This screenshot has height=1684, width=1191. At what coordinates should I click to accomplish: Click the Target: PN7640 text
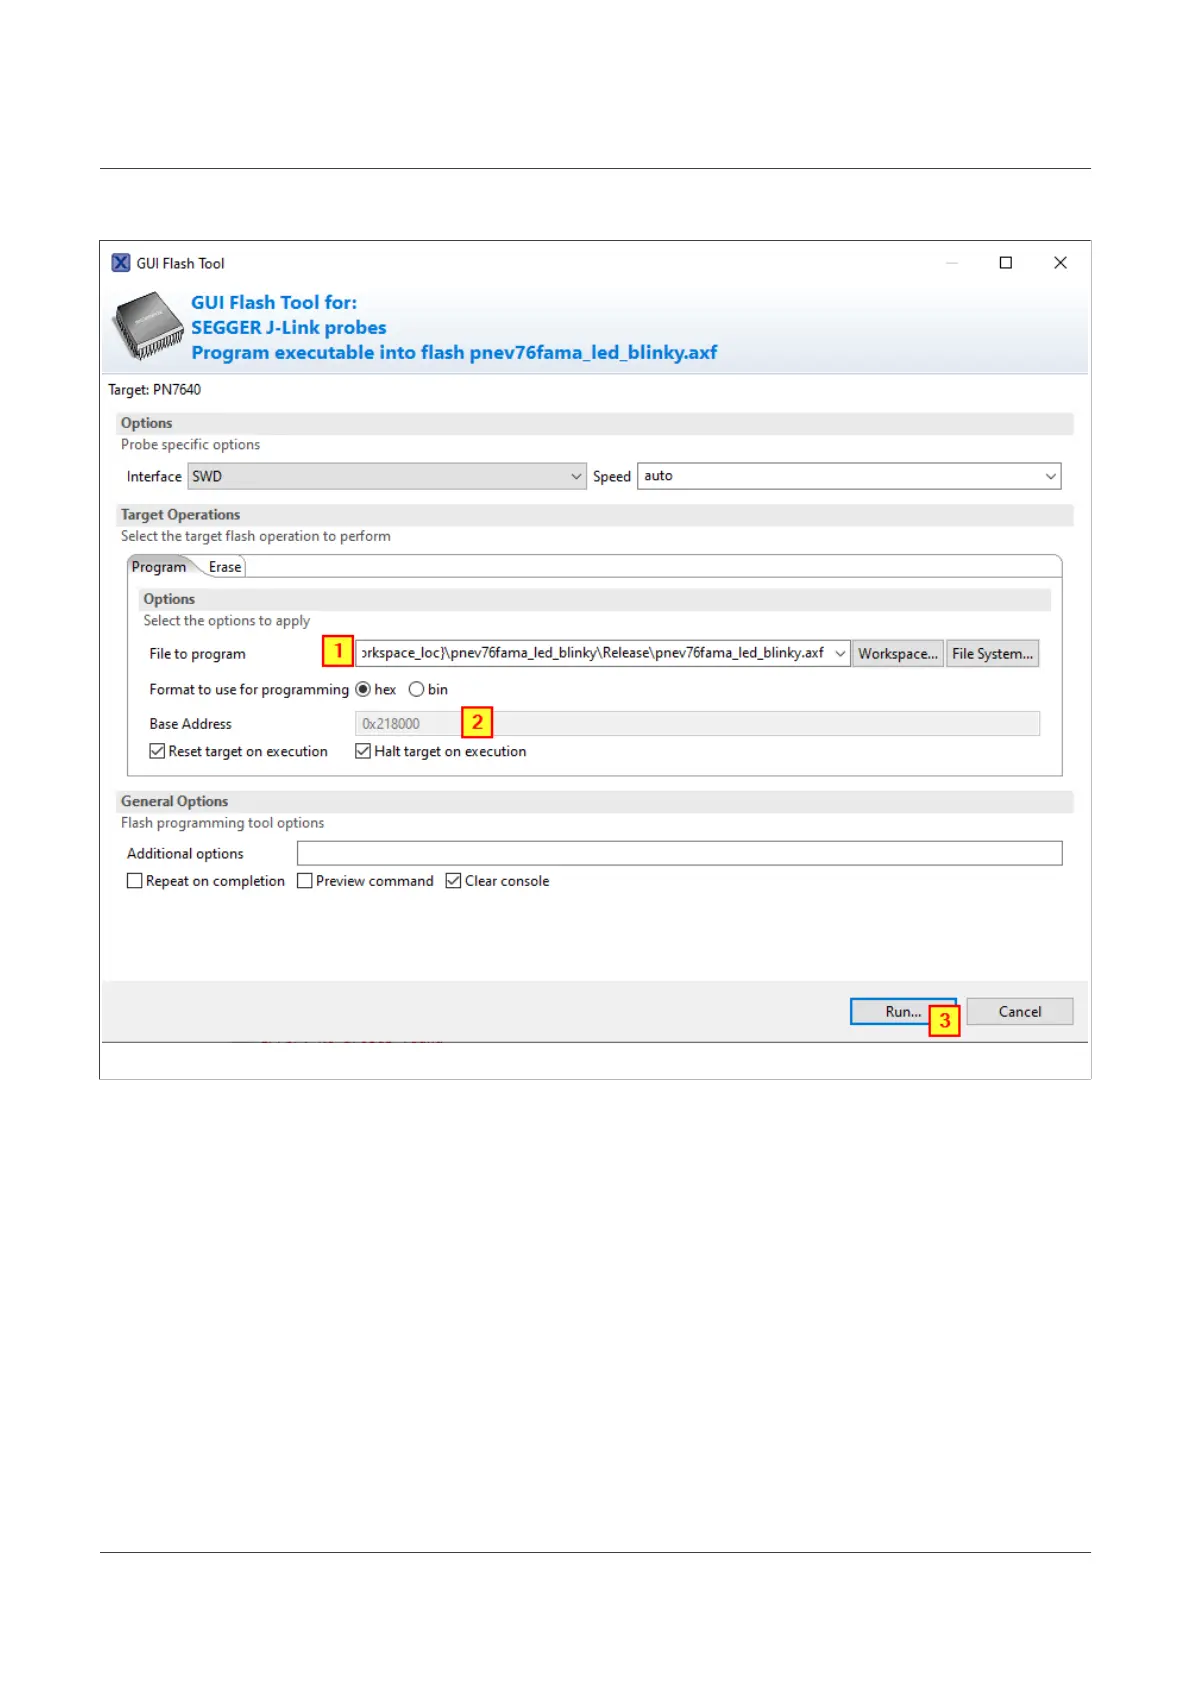click(x=155, y=390)
